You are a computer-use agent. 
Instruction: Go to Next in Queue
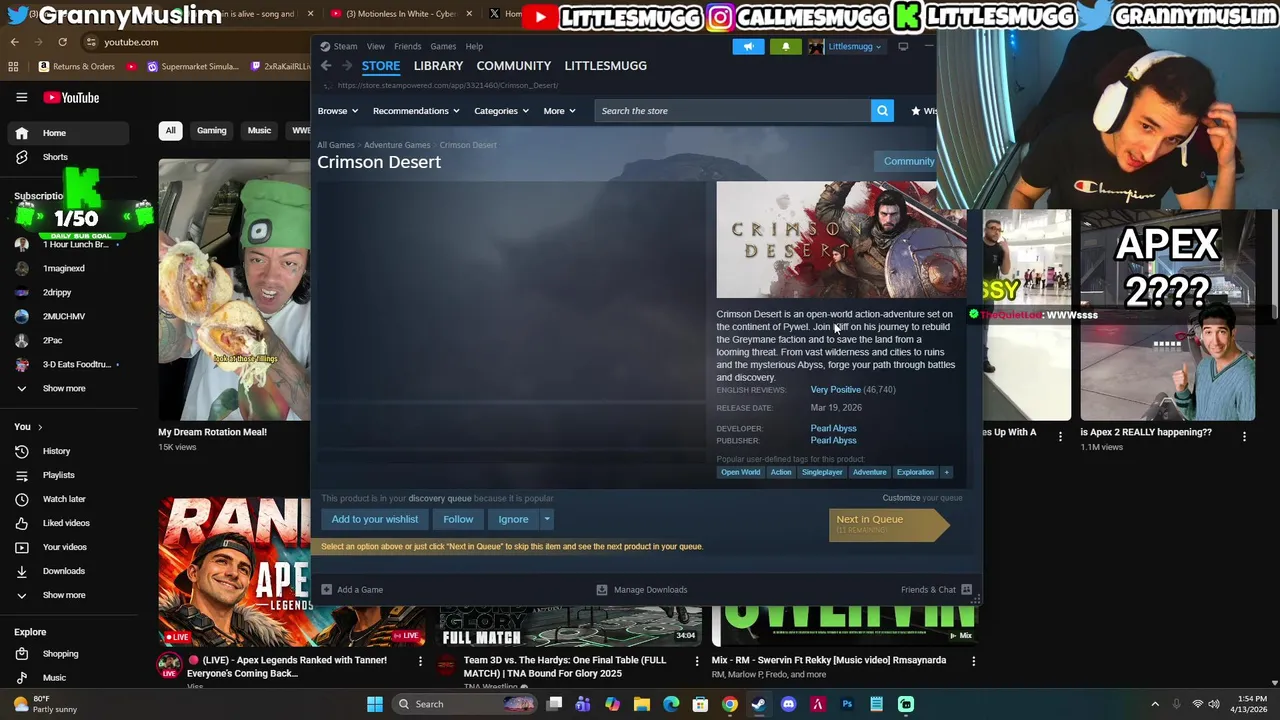[x=888, y=523]
